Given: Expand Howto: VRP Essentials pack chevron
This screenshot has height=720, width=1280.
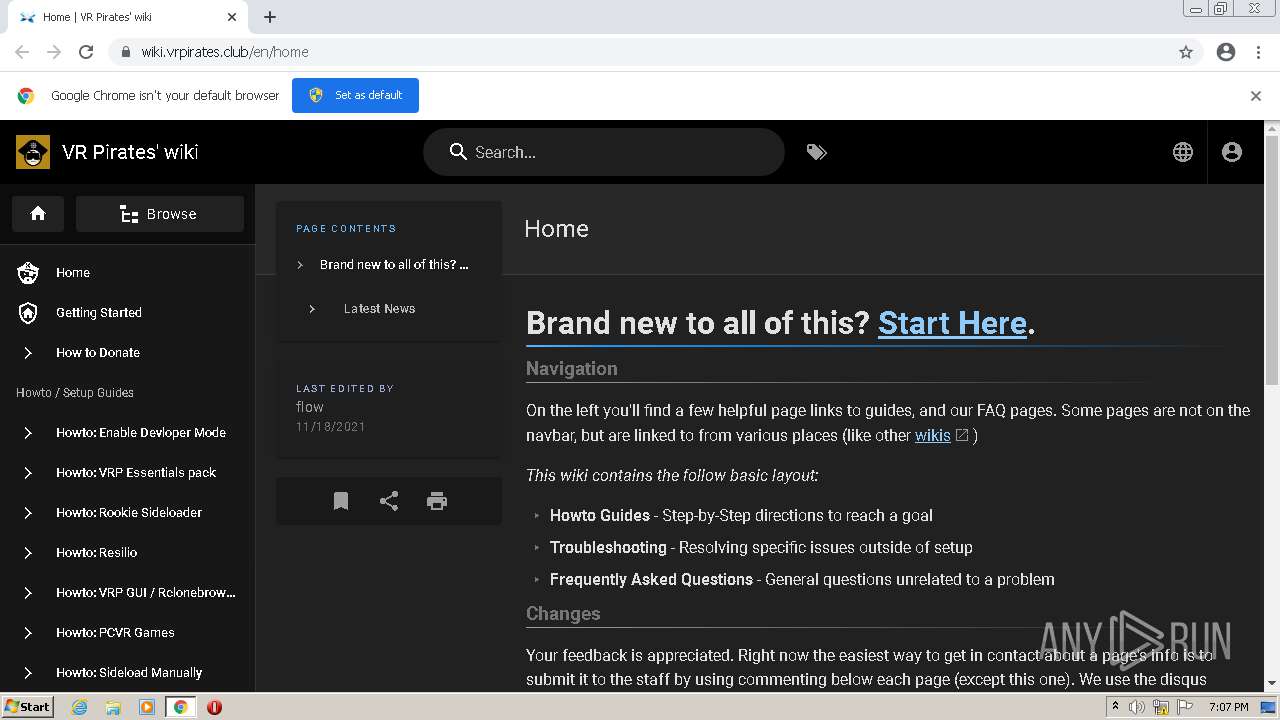Looking at the screenshot, I should [28, 472].
